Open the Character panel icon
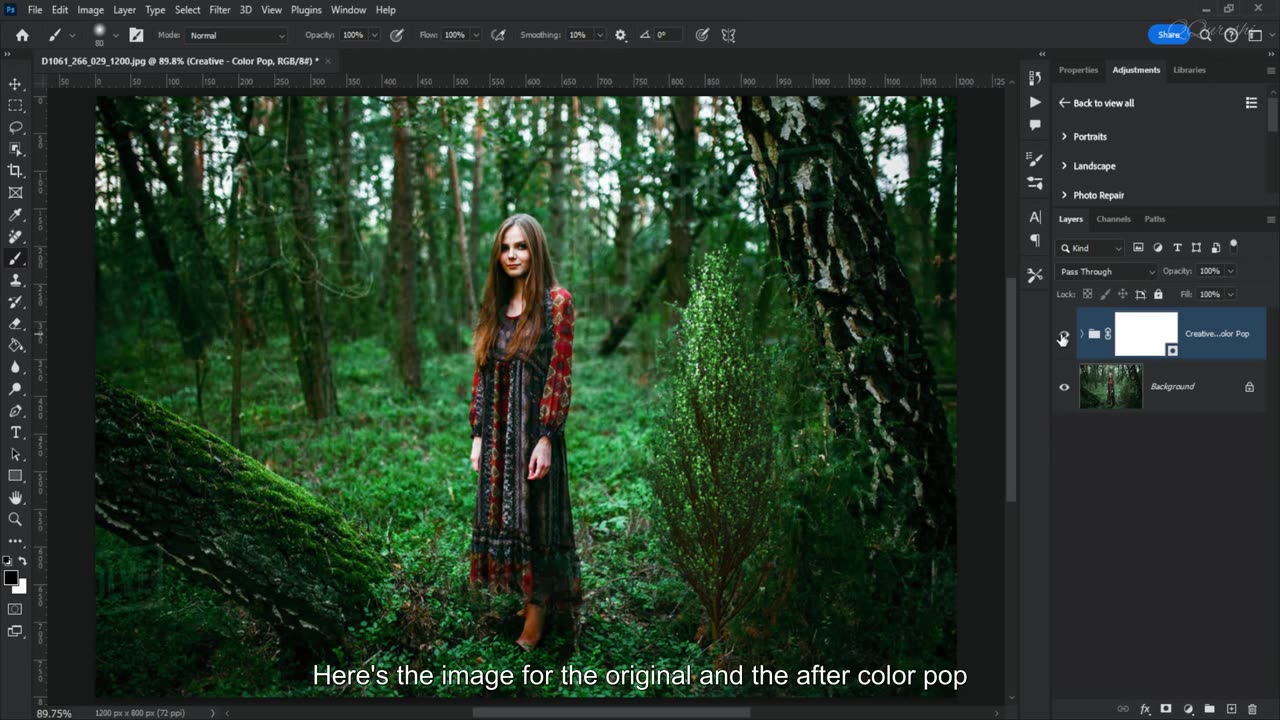This screenshot has height=720, width=1280. (x=1035, y=217)
